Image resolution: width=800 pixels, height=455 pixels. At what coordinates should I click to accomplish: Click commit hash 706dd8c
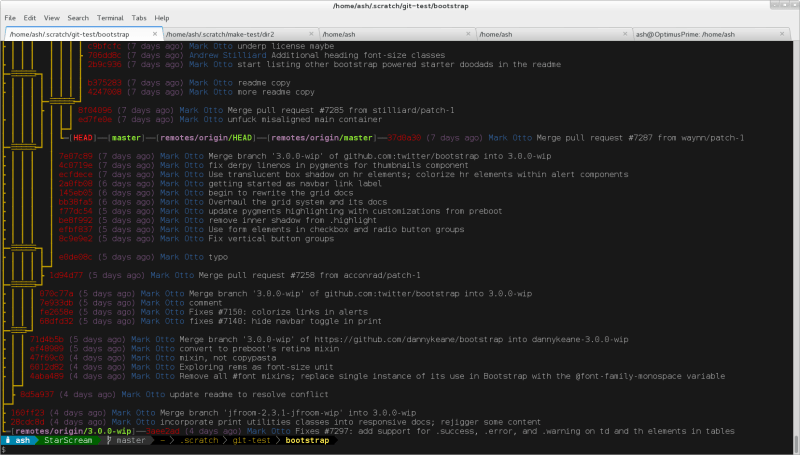click(x=105, y=55)
